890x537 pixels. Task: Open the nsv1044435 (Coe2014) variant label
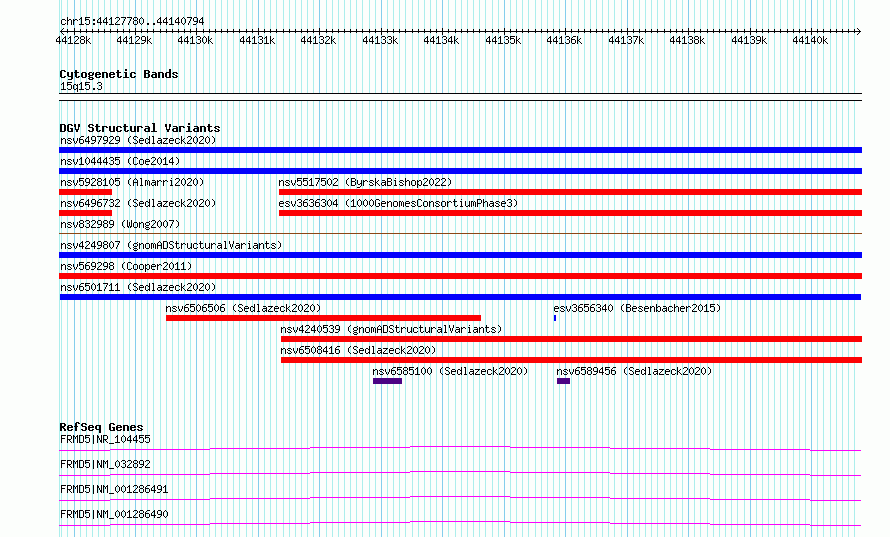(120, 161)
